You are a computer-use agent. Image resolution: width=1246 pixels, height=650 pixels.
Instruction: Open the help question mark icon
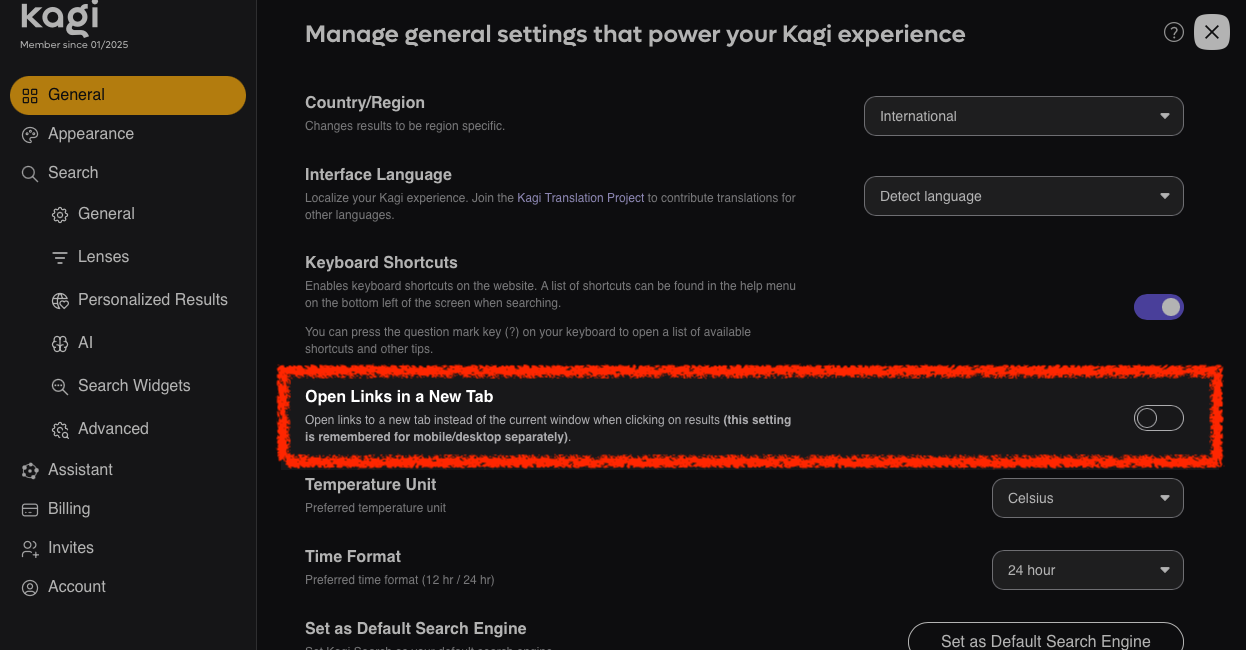tap(1174, 32)
